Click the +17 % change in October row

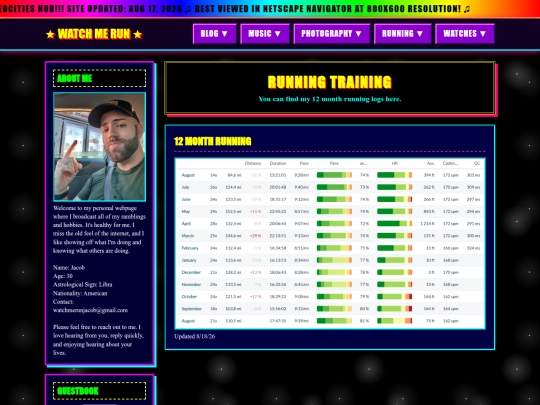[256, 297]
